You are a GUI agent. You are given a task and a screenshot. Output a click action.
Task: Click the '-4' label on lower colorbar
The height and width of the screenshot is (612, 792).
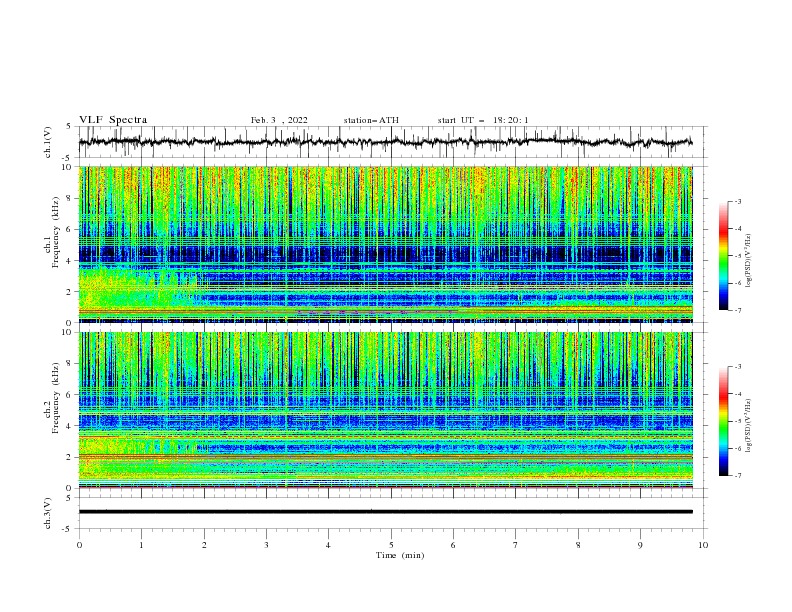click(737, 394)
